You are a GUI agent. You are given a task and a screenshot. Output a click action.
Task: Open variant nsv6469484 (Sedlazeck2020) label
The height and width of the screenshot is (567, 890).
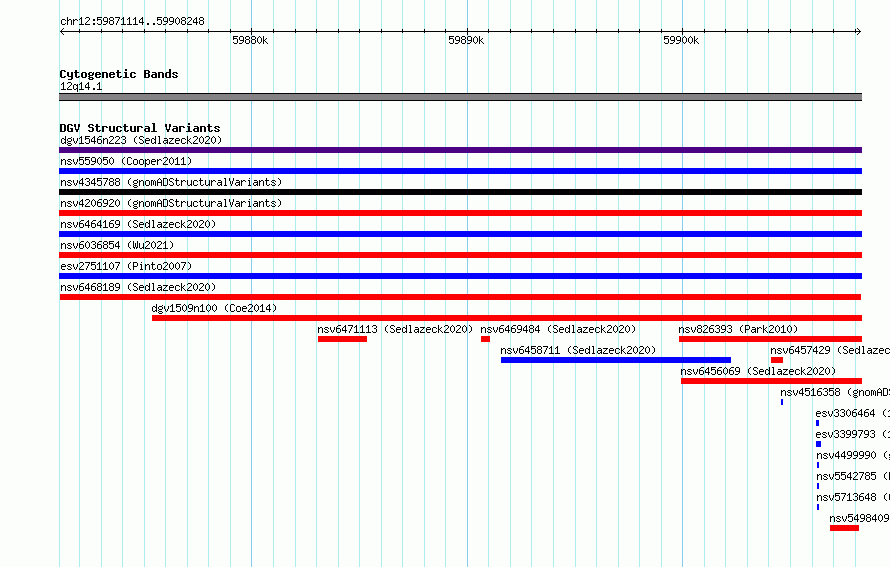click(x=558, y=329)
